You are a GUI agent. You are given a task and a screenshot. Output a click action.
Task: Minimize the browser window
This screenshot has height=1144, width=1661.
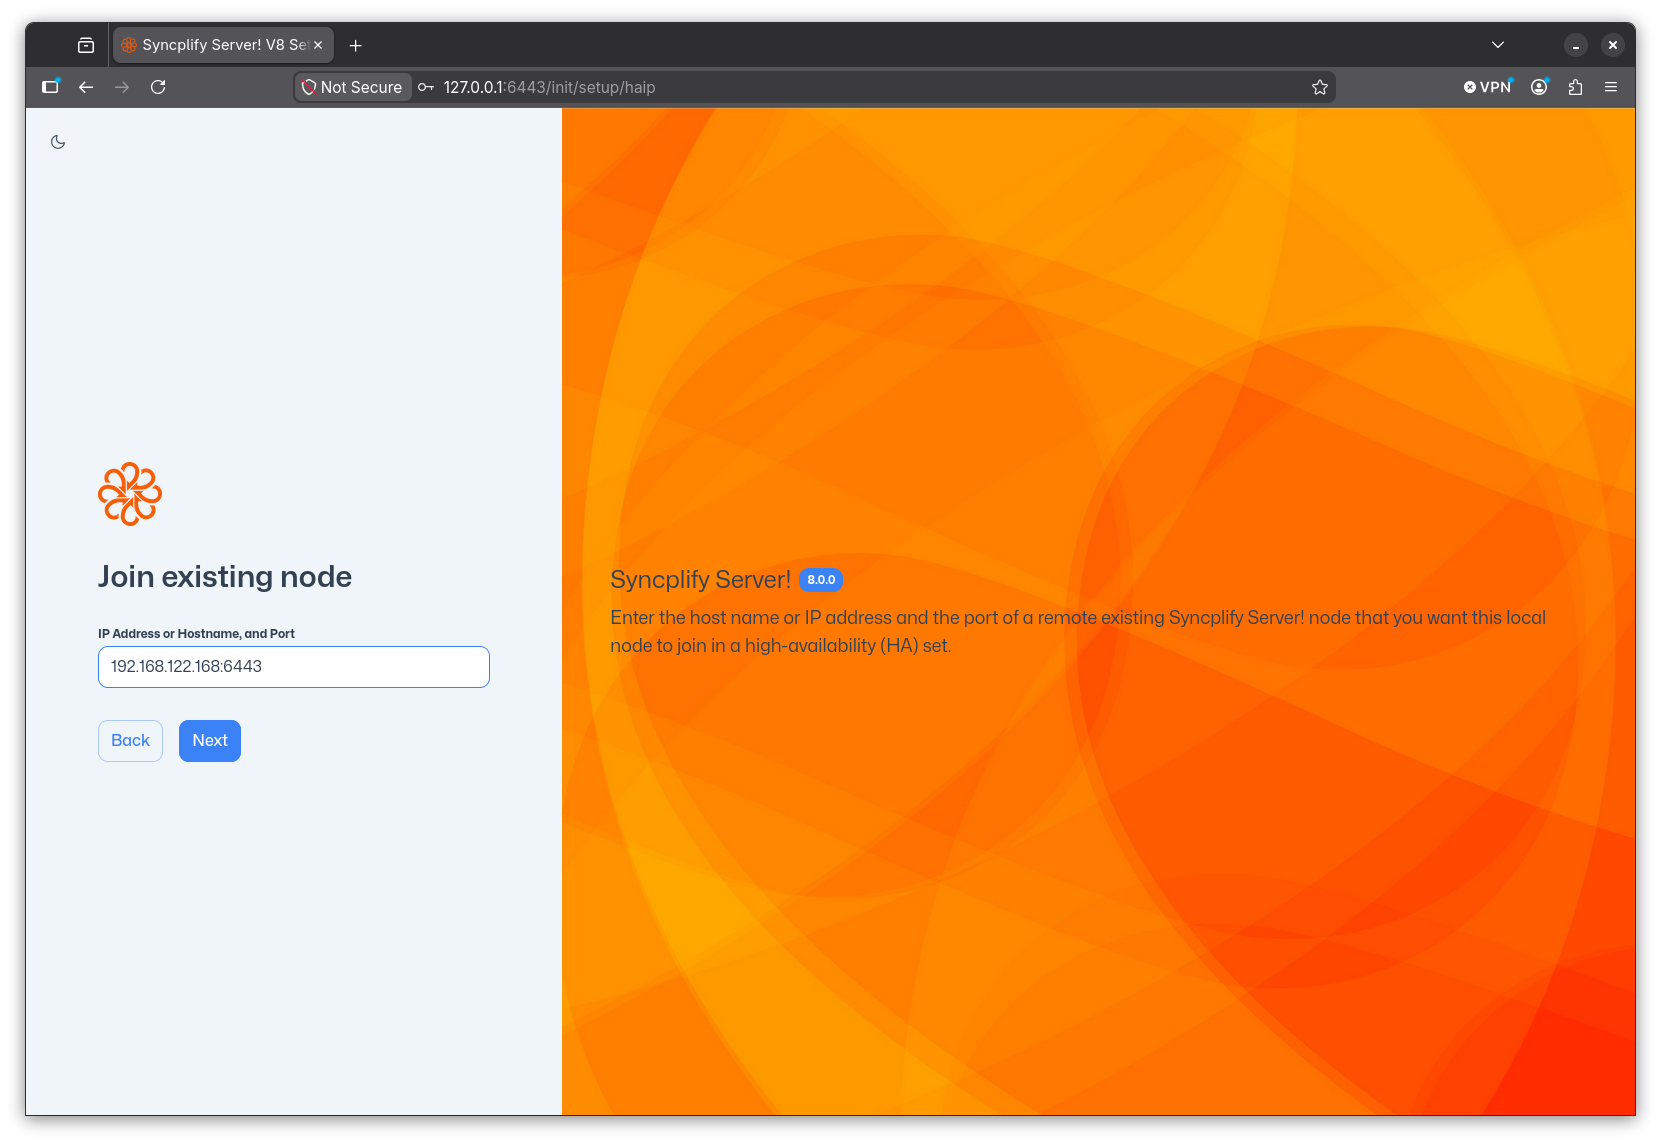coord(1576,45)
